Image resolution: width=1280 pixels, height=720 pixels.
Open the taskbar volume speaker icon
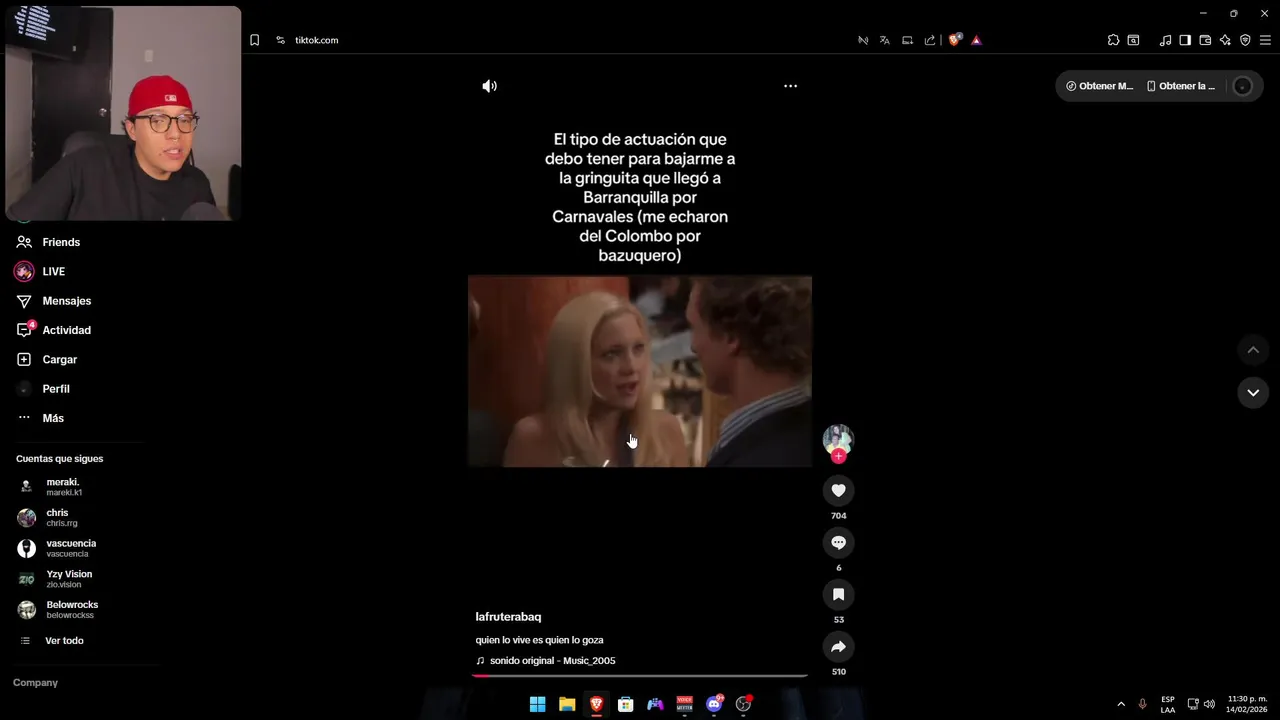click(x=1209, y=704)
